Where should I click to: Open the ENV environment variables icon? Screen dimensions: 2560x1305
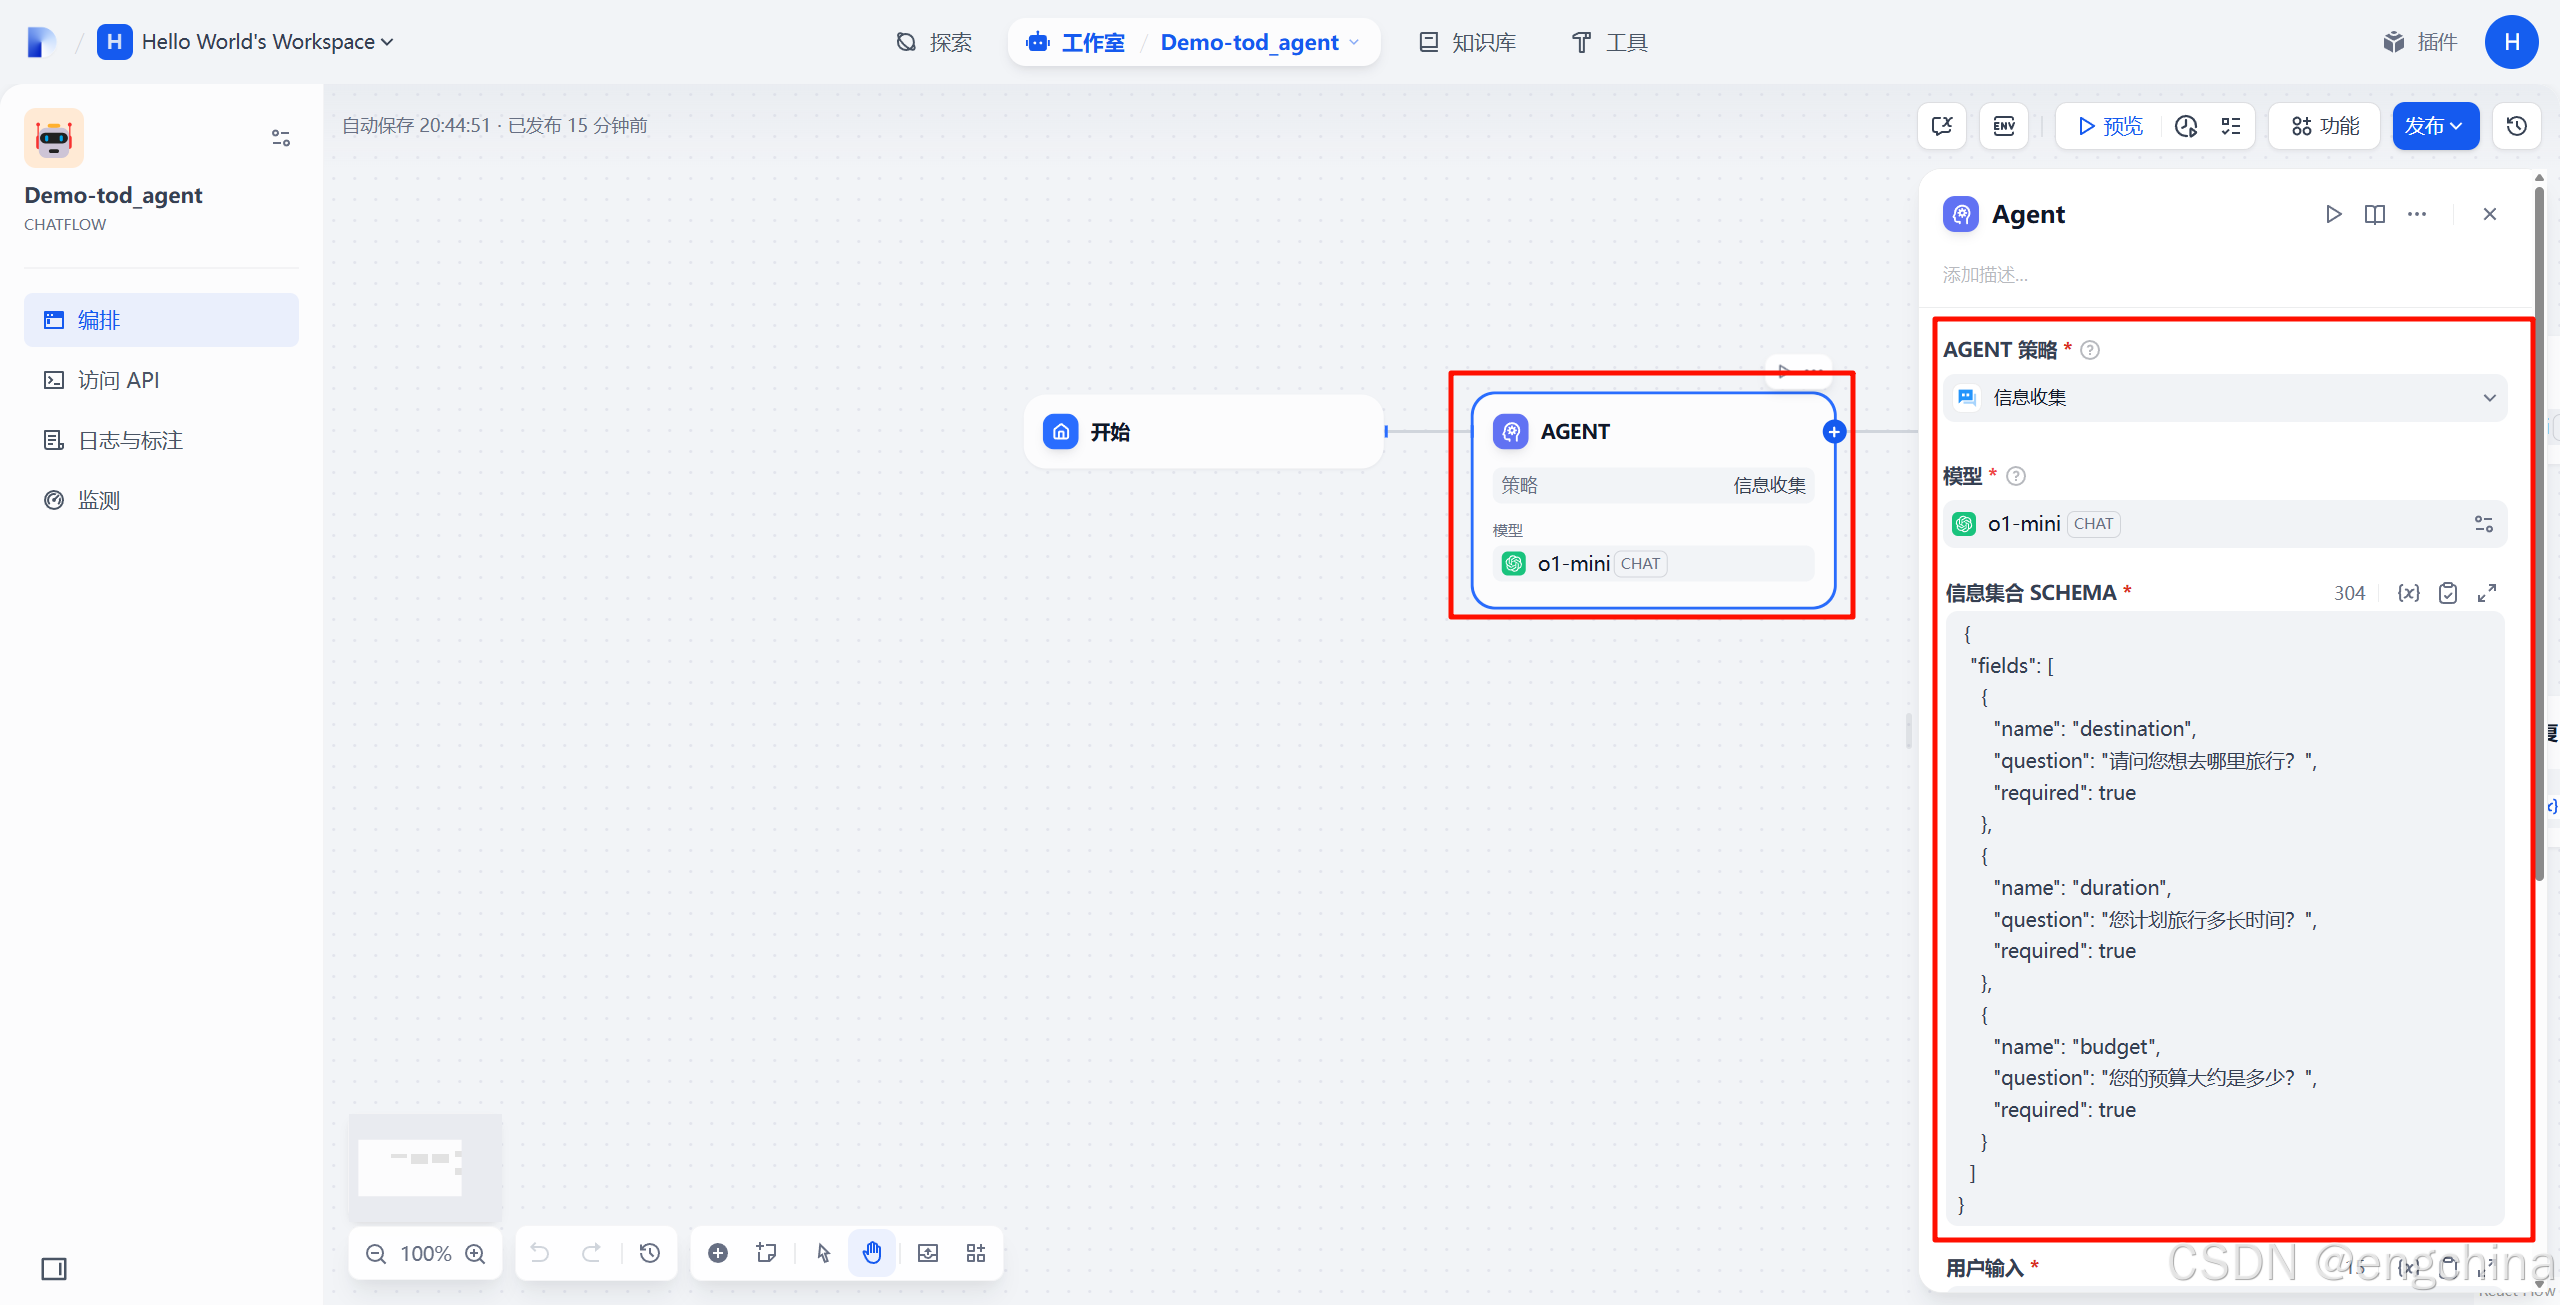[2004, 126]
